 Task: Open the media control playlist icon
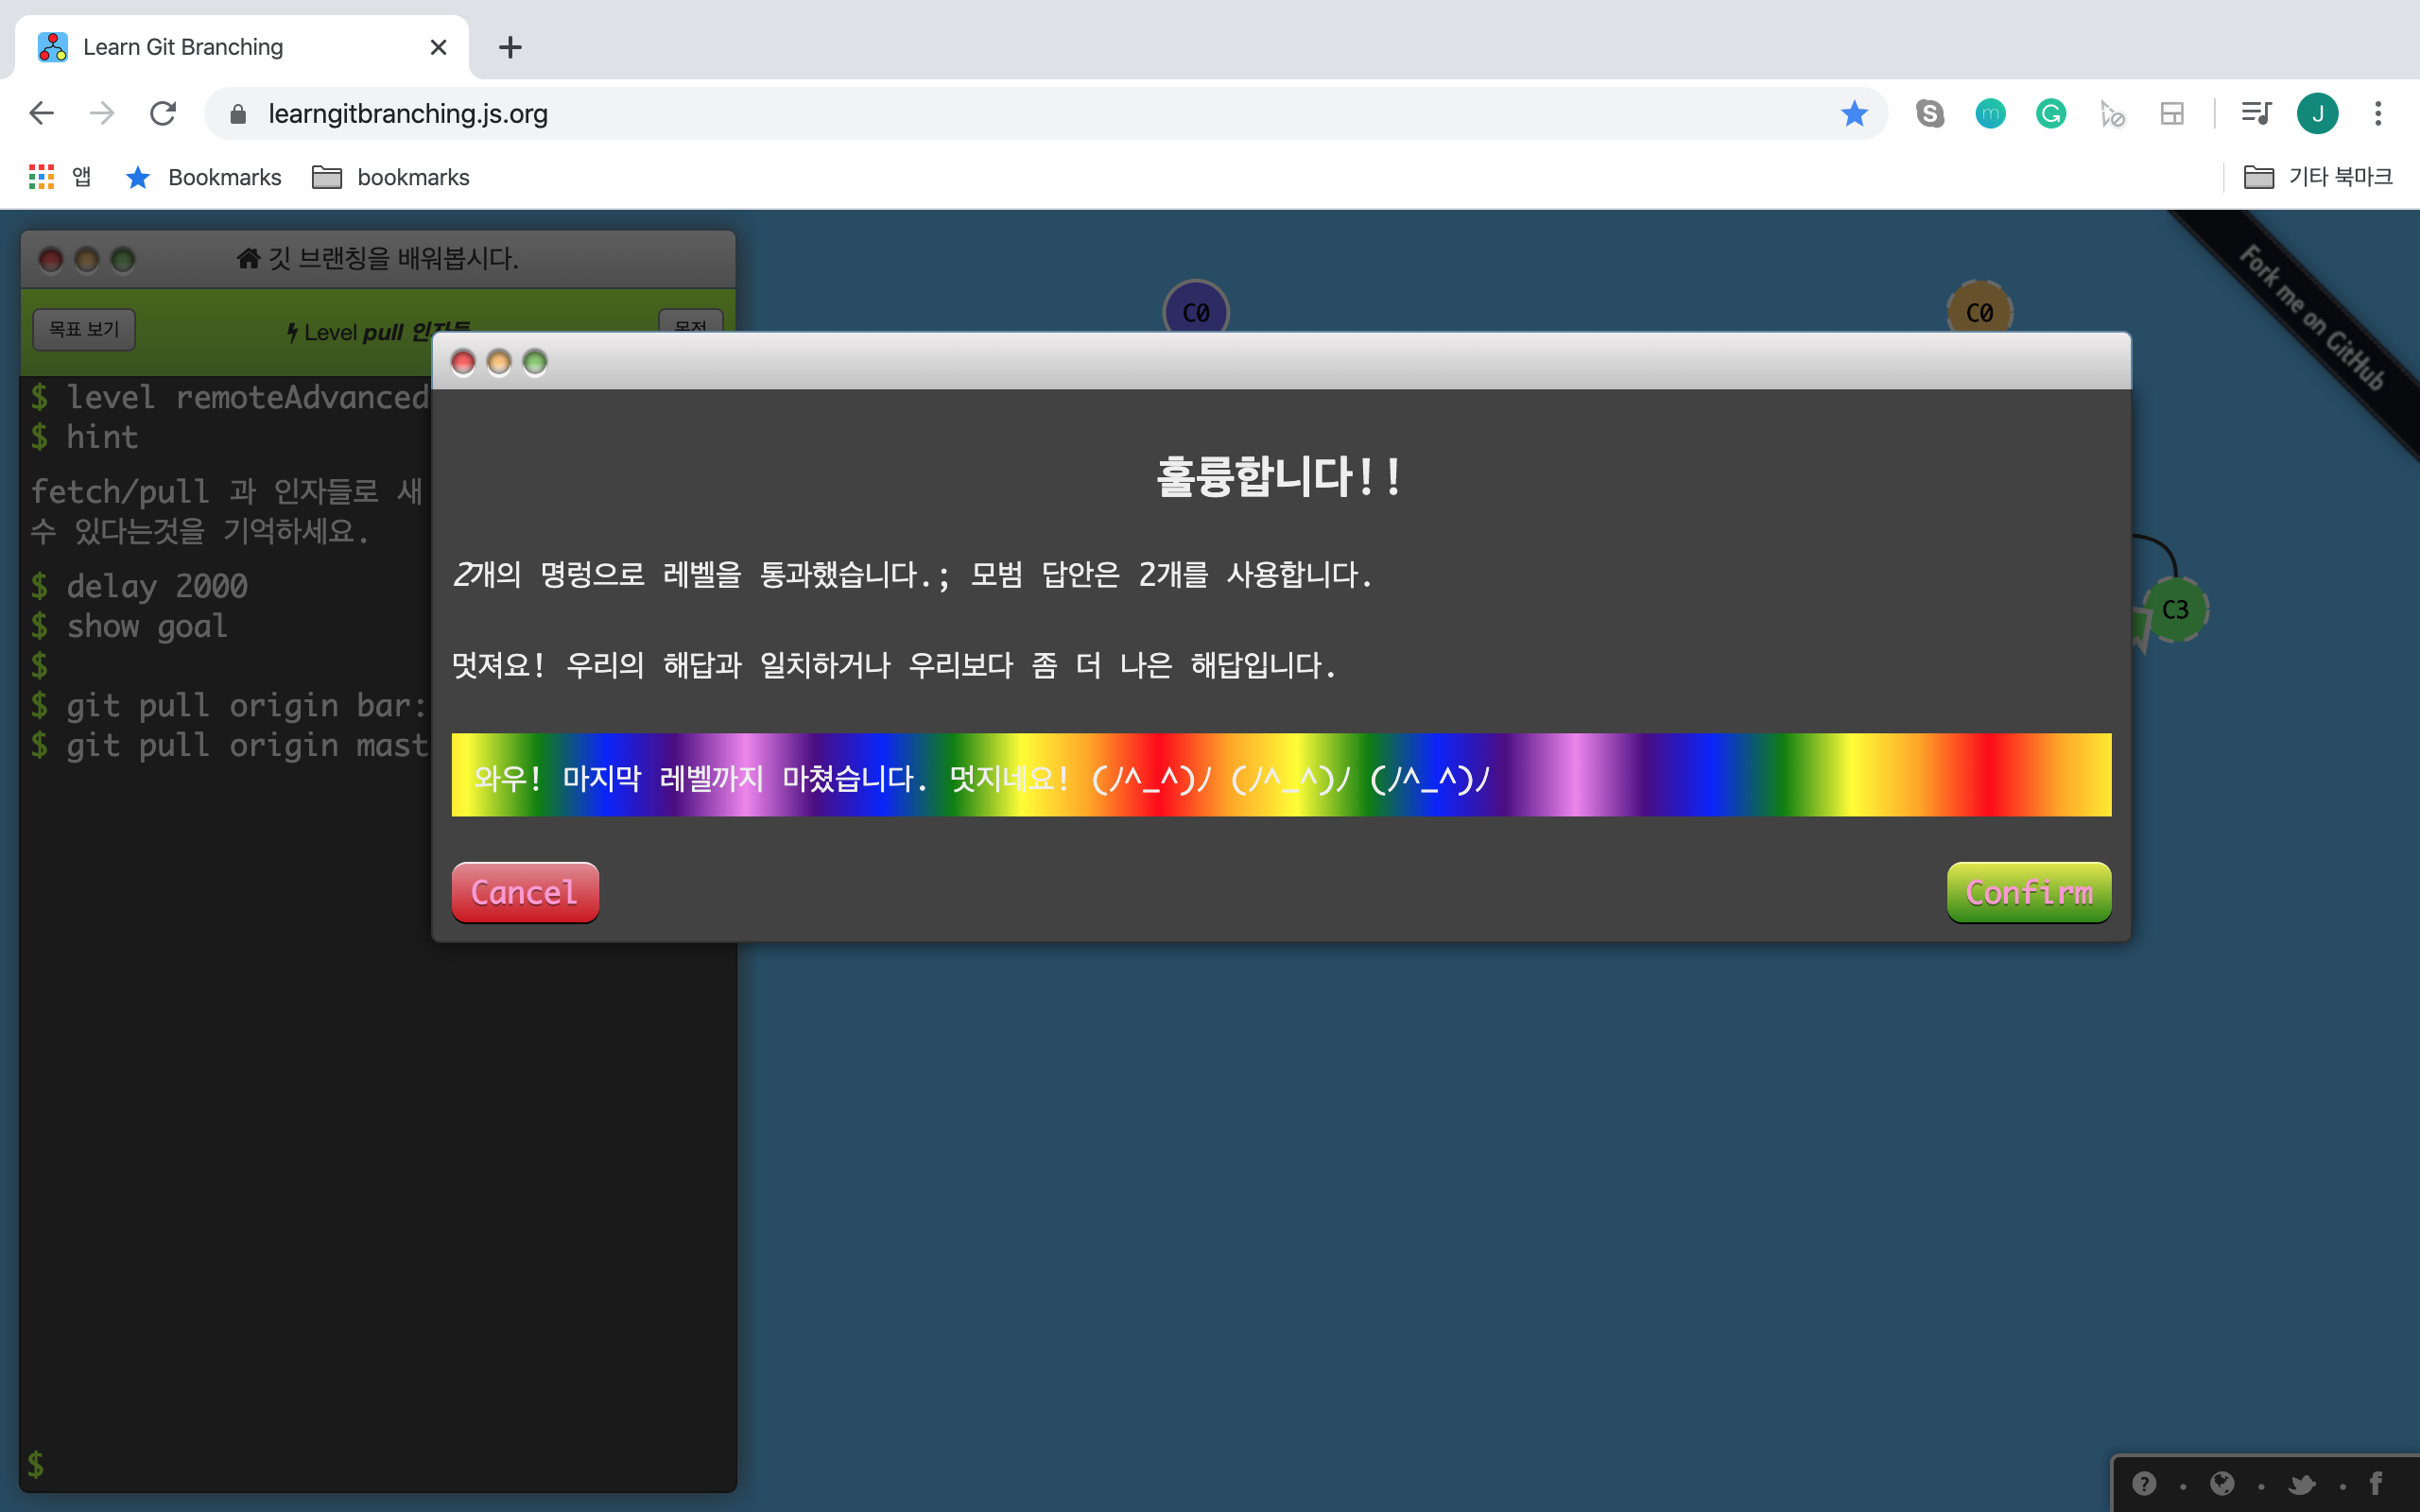2255,114
